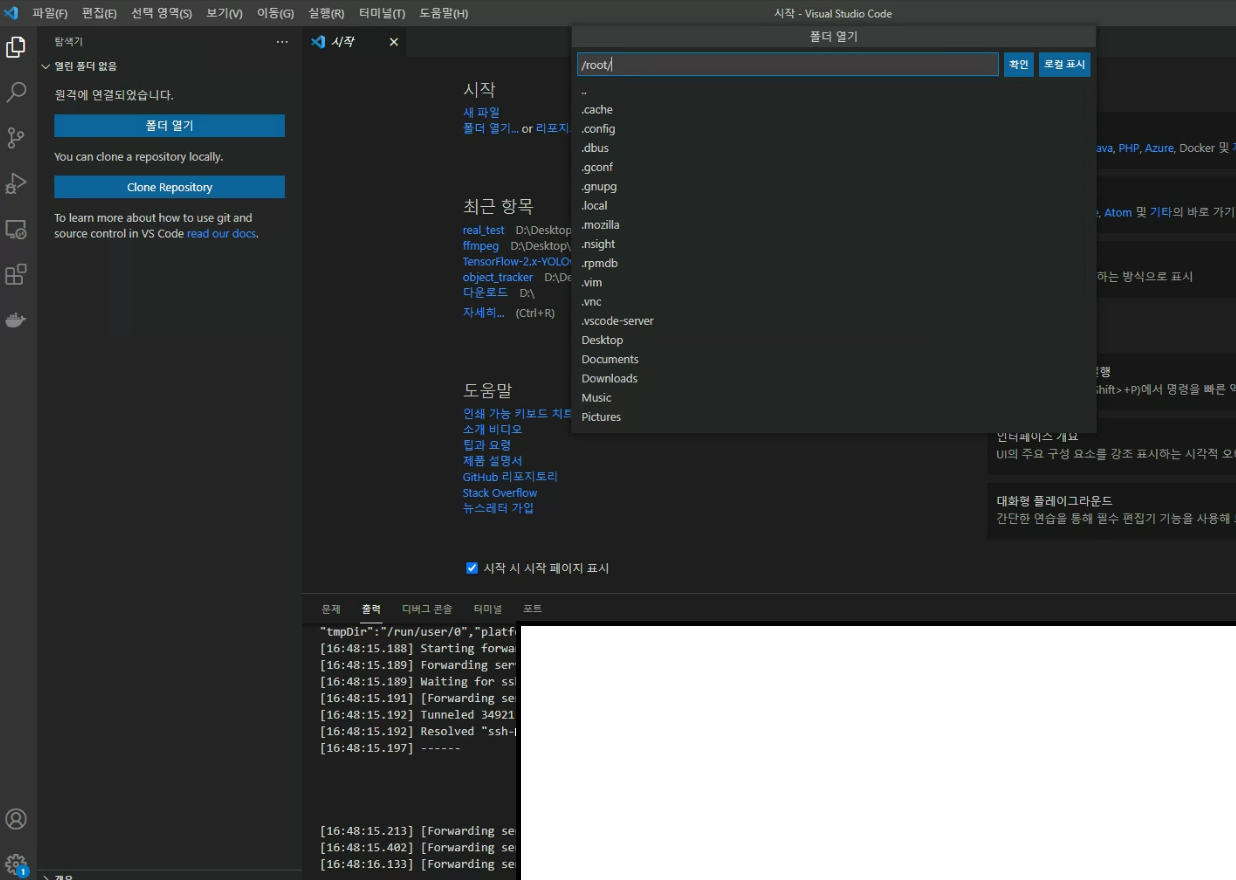Open the GitHub 리포지토리 link
The height and width of the screenshot is (880, 1236).
coord(510,477)
